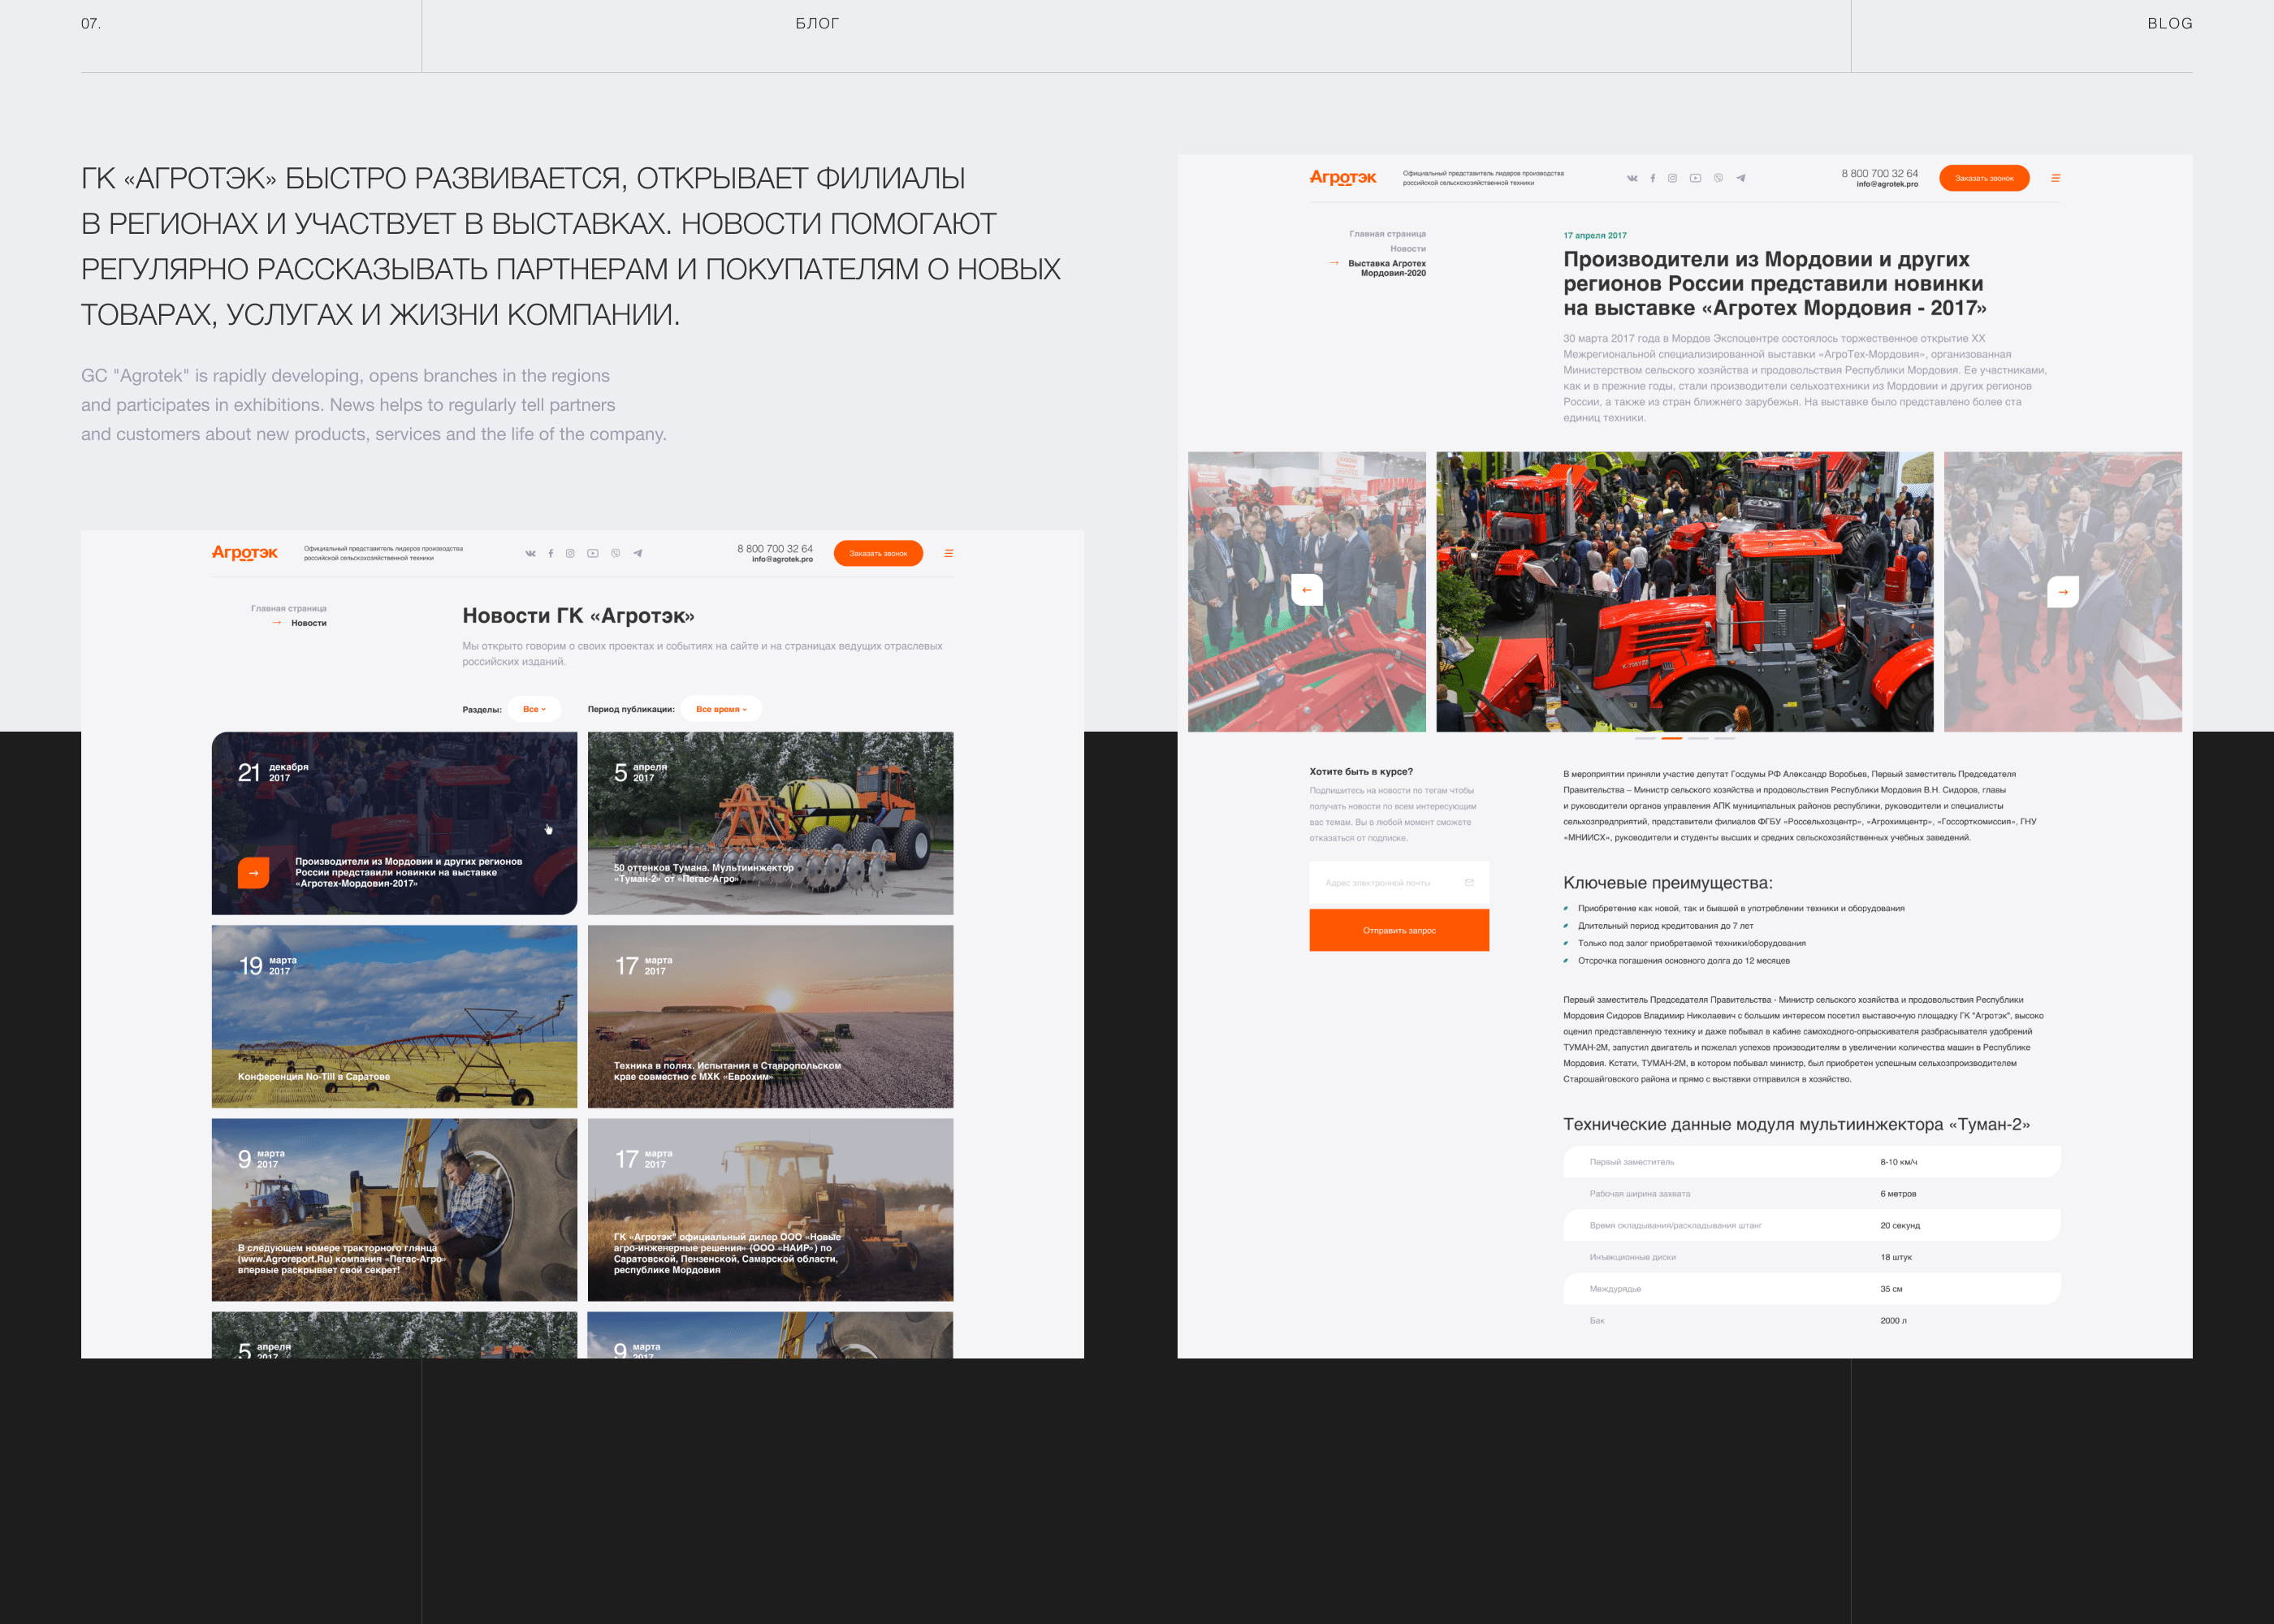This screenshot has height=1624, width=2274.
Task: Open hamburger menu on news list page
Action: [x=948, y=553]
